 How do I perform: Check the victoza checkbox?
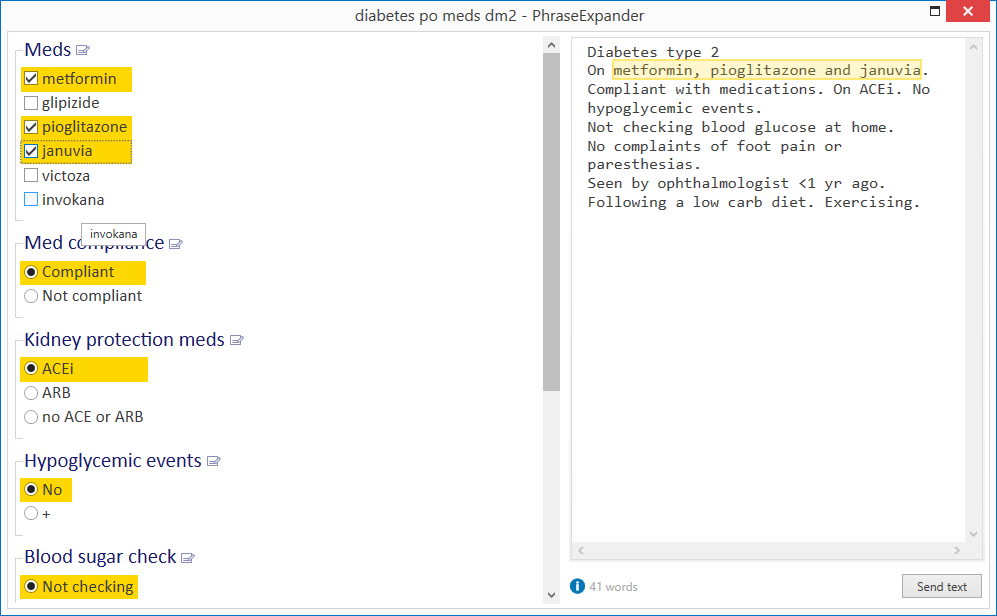[31, 175]
